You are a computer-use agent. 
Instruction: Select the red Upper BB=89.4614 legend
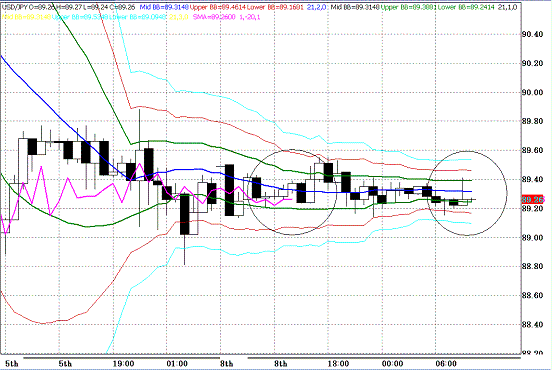[218, 7]
